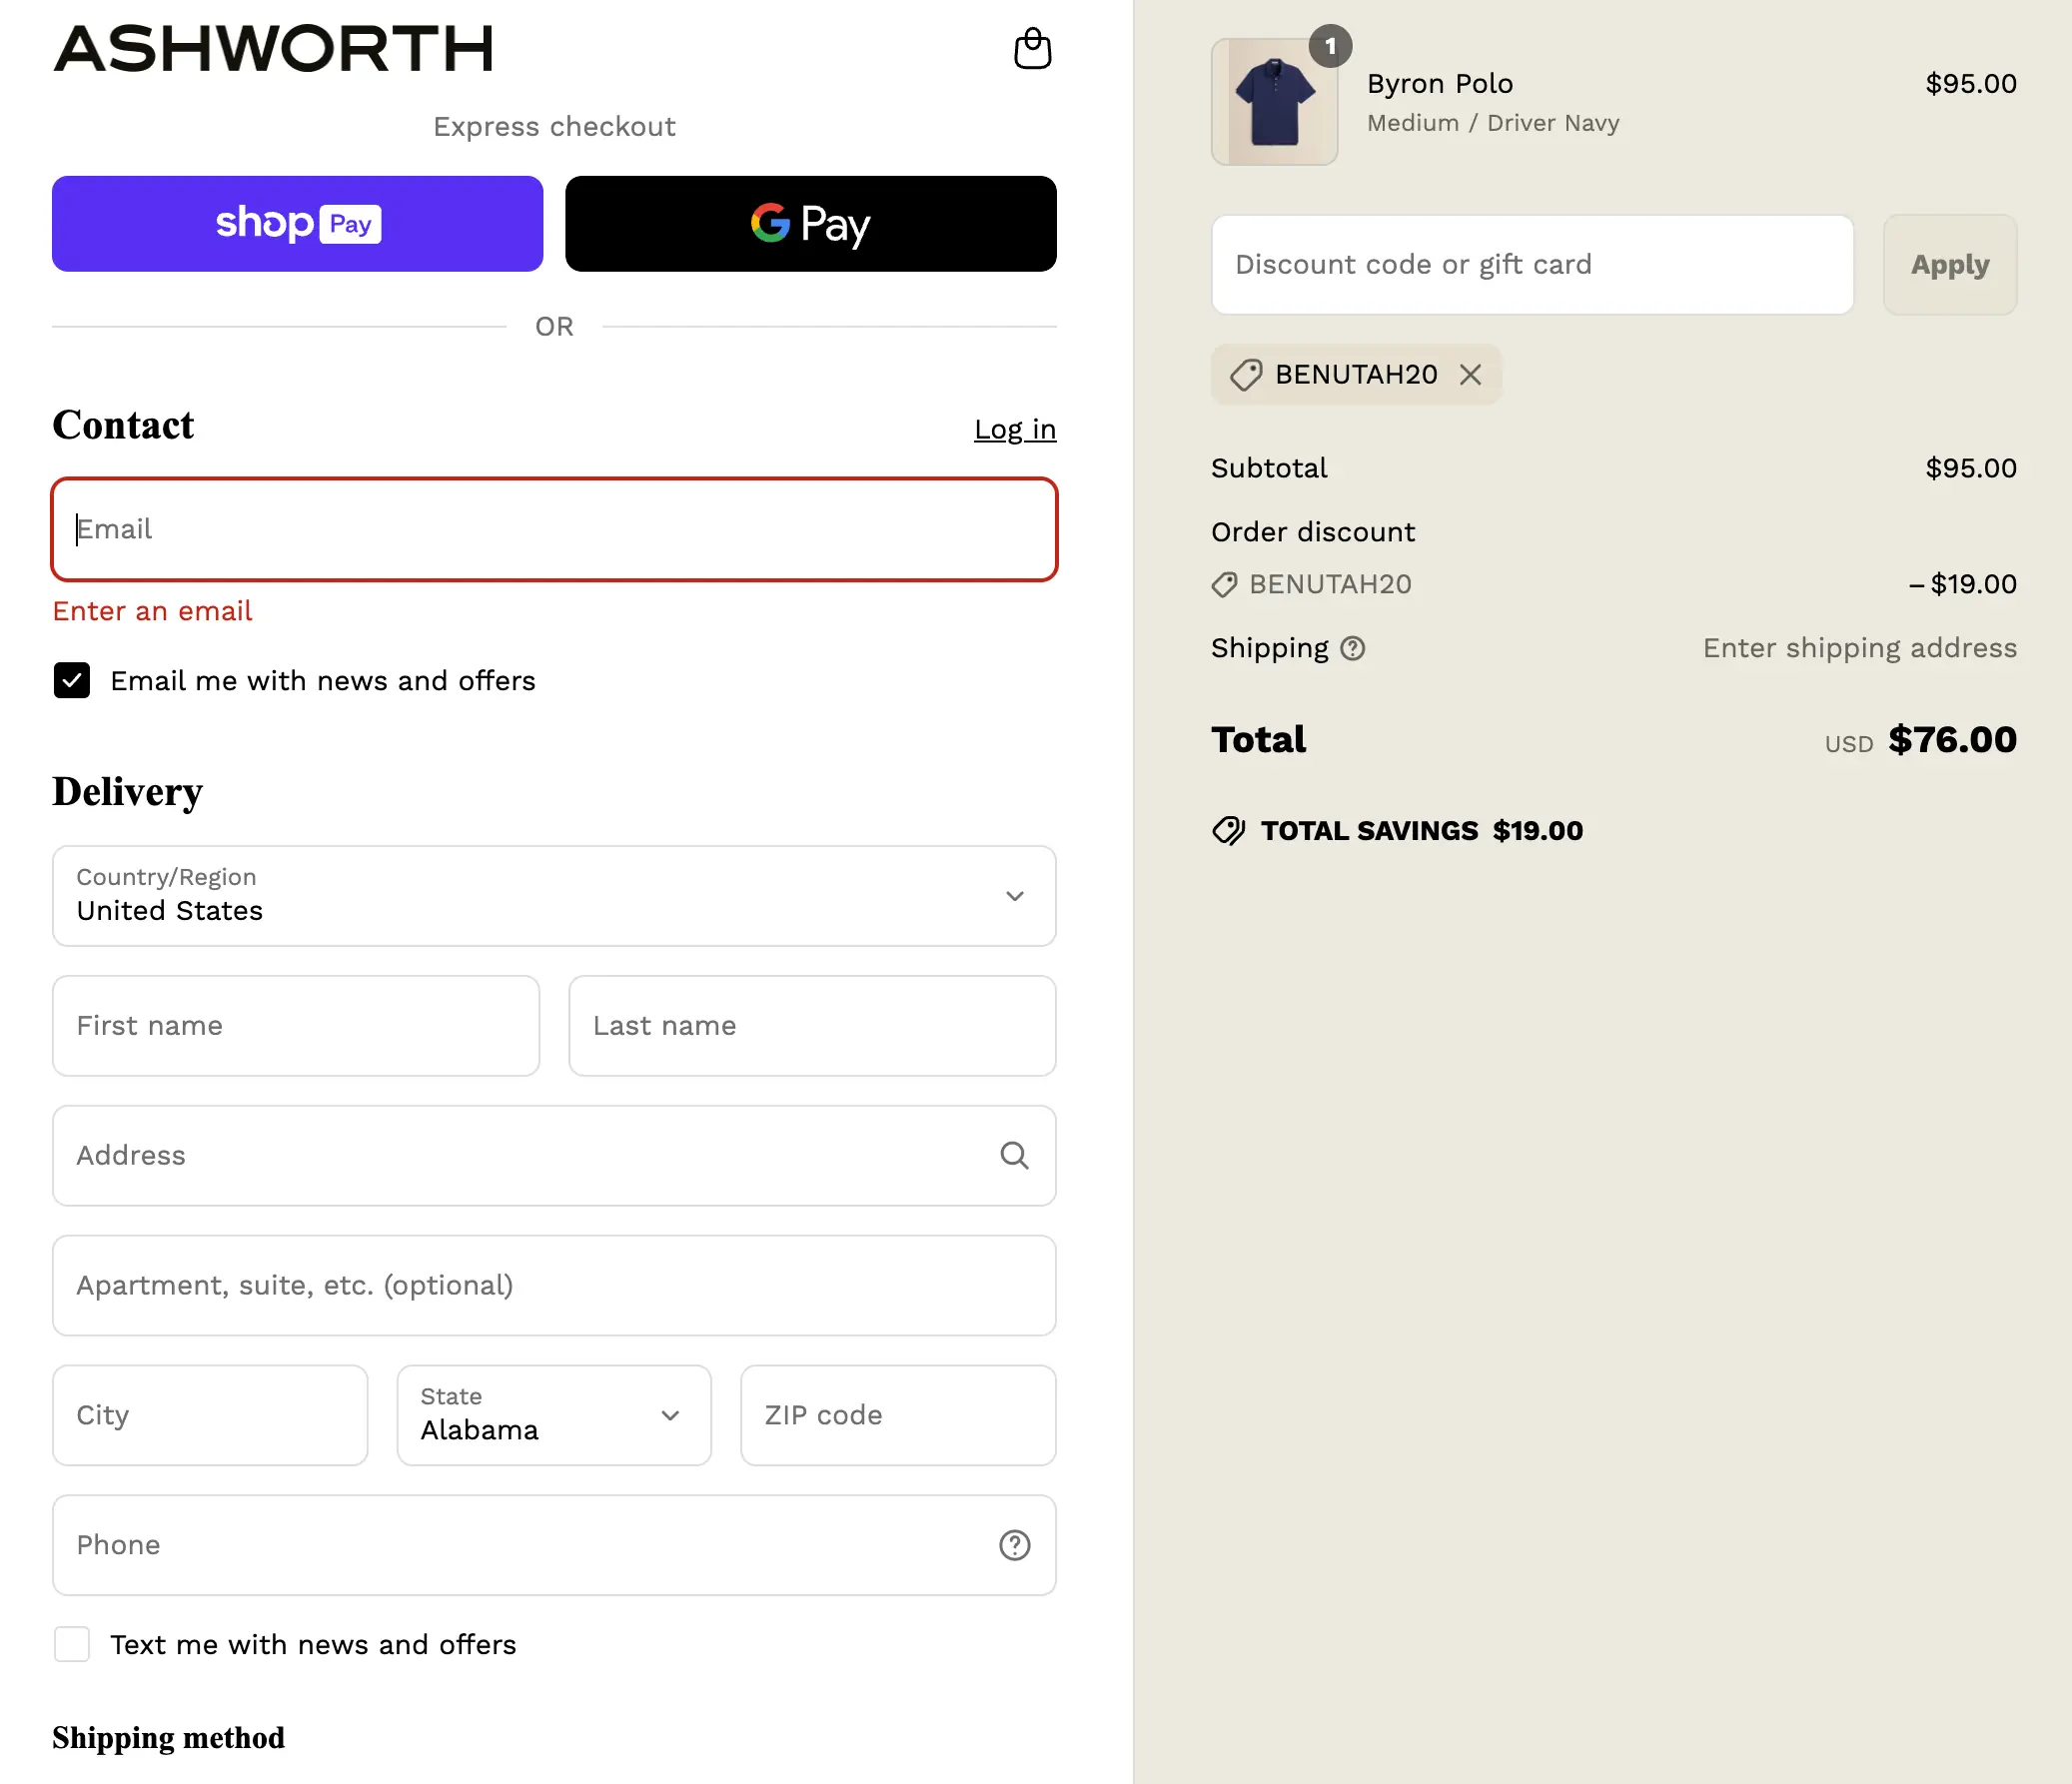Focus the Email input field
The height and width of the screenshot is (1784, 2072).
[x=554, y=529]
